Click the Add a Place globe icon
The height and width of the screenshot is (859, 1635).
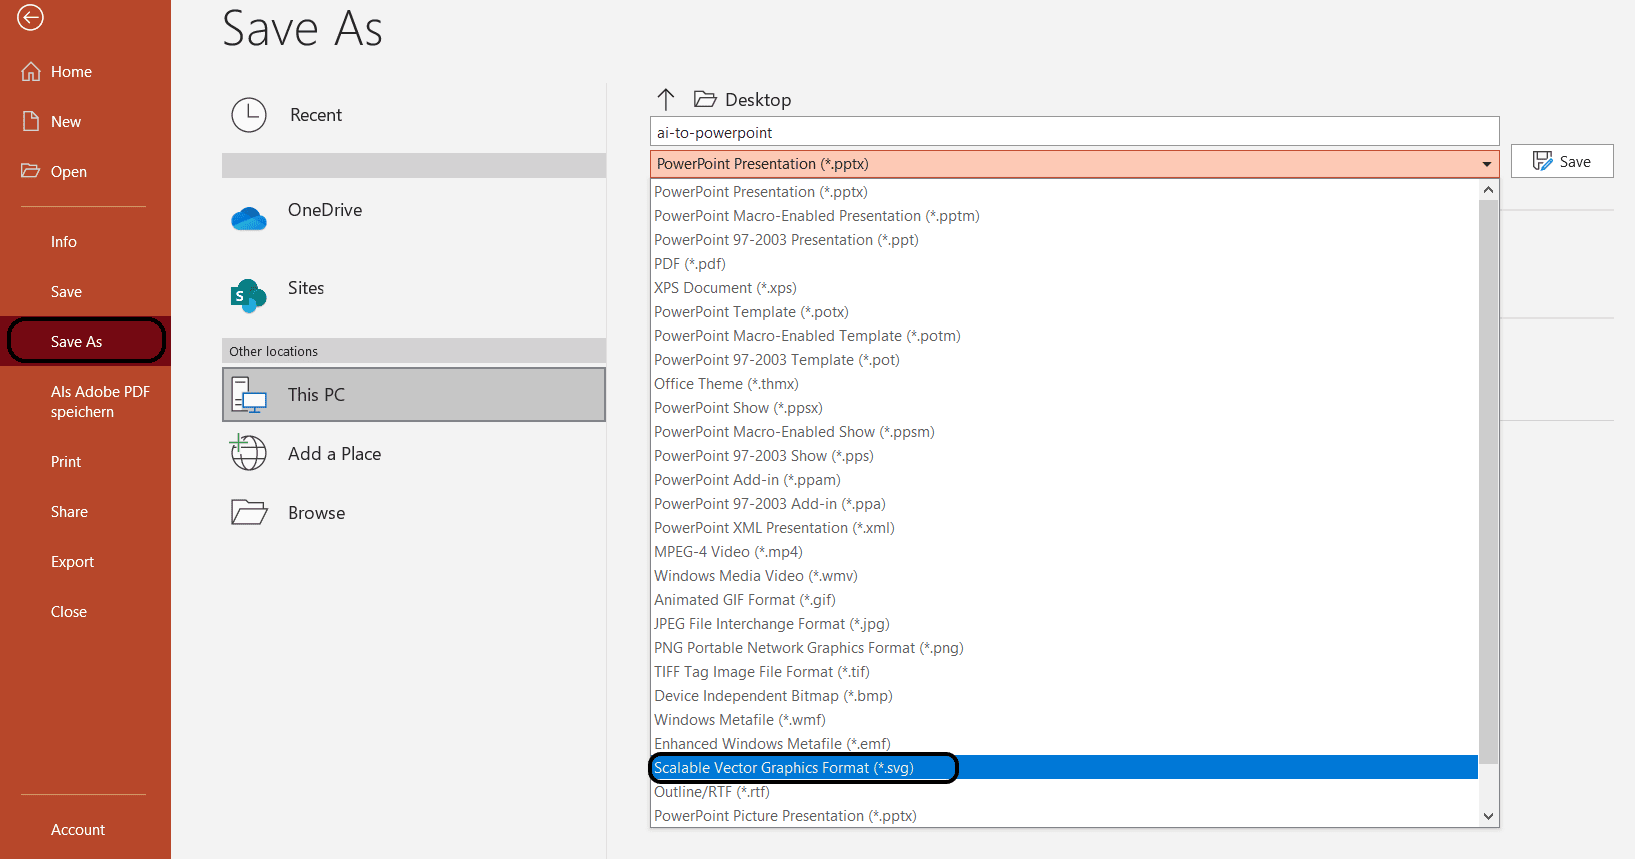pos(248,452)
